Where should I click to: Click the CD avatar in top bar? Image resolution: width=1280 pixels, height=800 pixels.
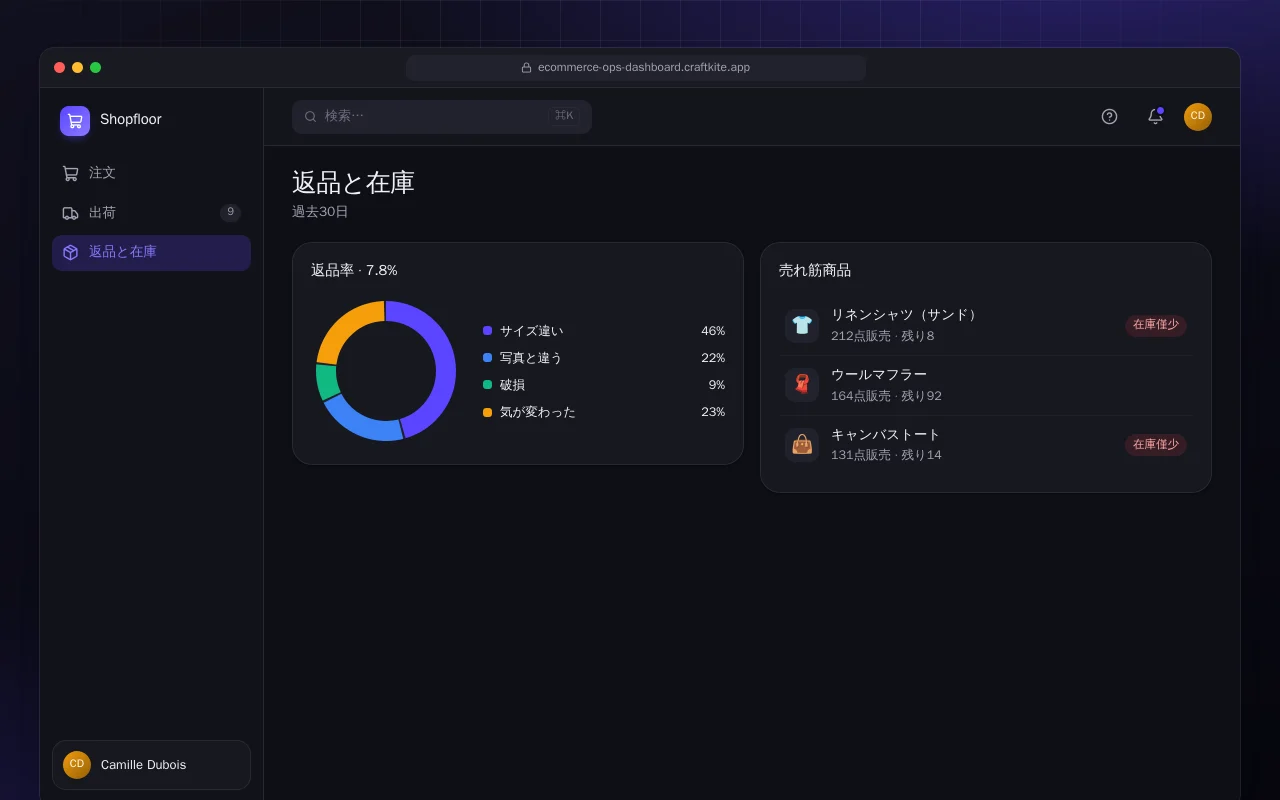(1198, 117)
